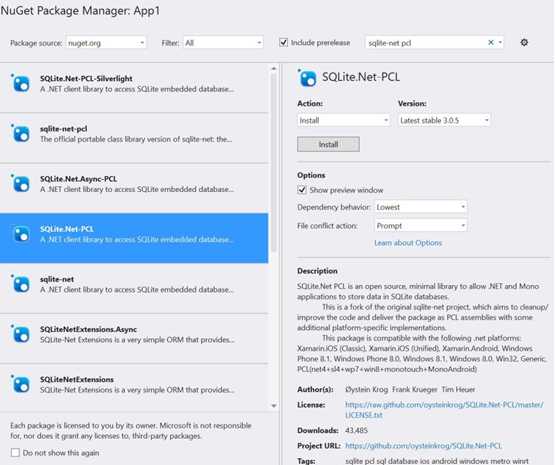Click author name Frank Krueger
555x465 pixels.
tap(414, 389)
